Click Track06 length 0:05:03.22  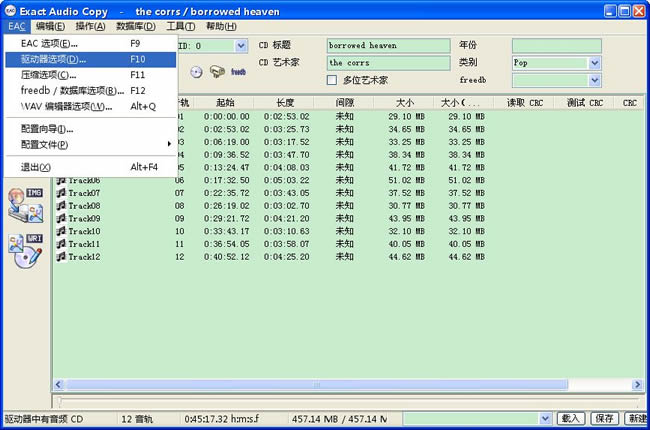(286, 180)
